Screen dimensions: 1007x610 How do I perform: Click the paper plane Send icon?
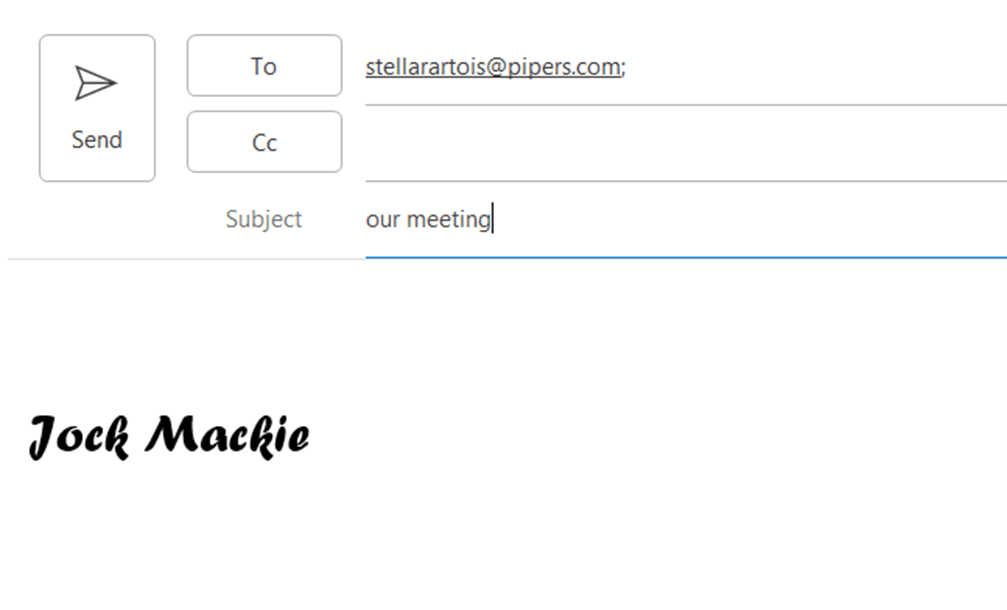pos(96,83)
